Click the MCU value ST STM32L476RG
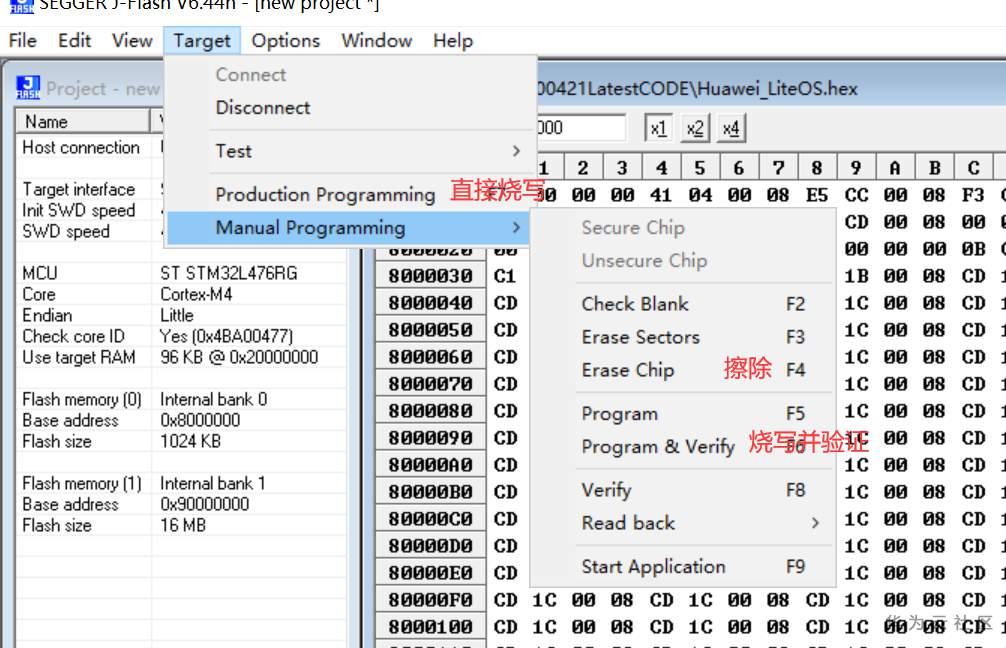Viewport: 1006px width, 648px height. (228, 273)
